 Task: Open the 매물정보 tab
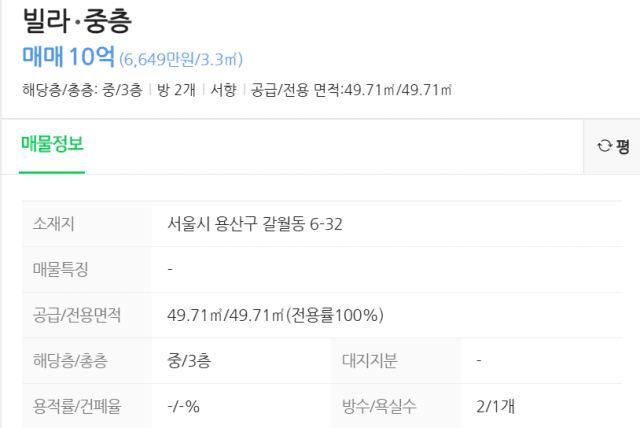click(x=52, y=144)
